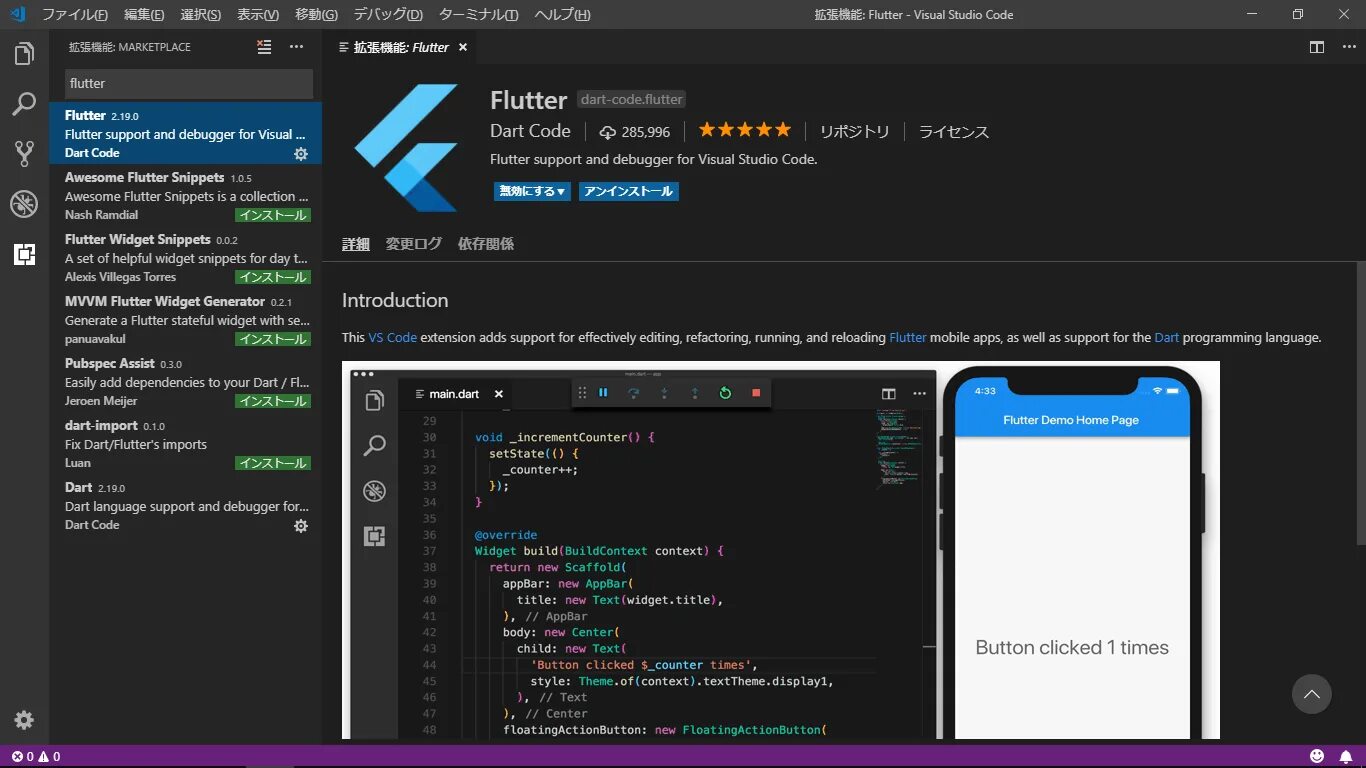Install MVVM Flutter Widget Generator
This screenshot has width=1366, height=768.
273,339
